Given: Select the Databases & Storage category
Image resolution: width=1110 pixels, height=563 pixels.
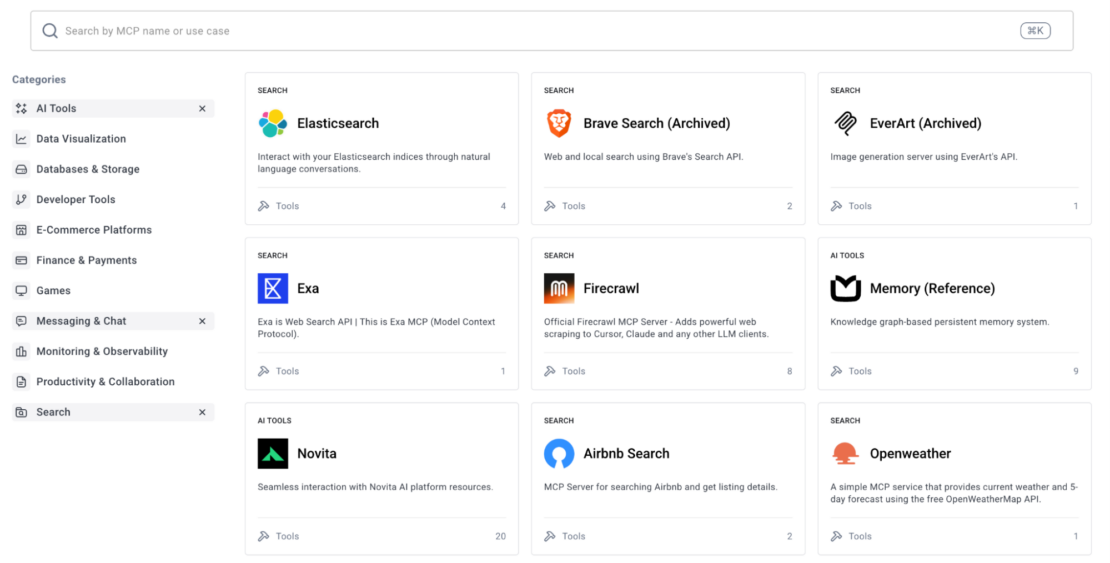Looking at the screenshot, I should point(88,169).
